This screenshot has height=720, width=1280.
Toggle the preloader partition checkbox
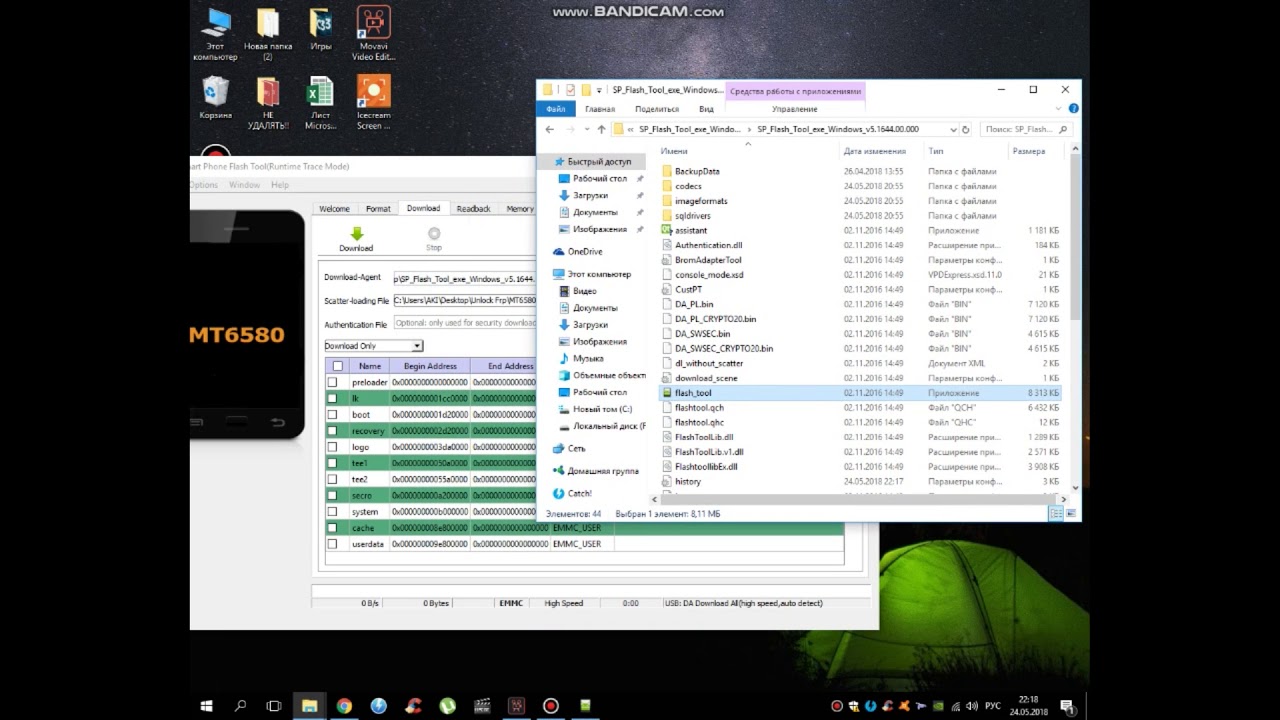pyautogui.click(x=333, y=382)
